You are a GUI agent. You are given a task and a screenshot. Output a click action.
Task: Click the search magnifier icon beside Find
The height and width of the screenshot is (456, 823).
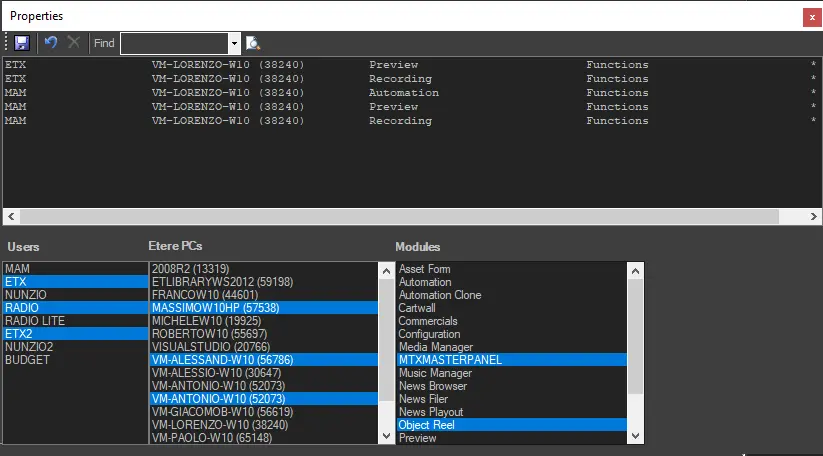[252, 43]
